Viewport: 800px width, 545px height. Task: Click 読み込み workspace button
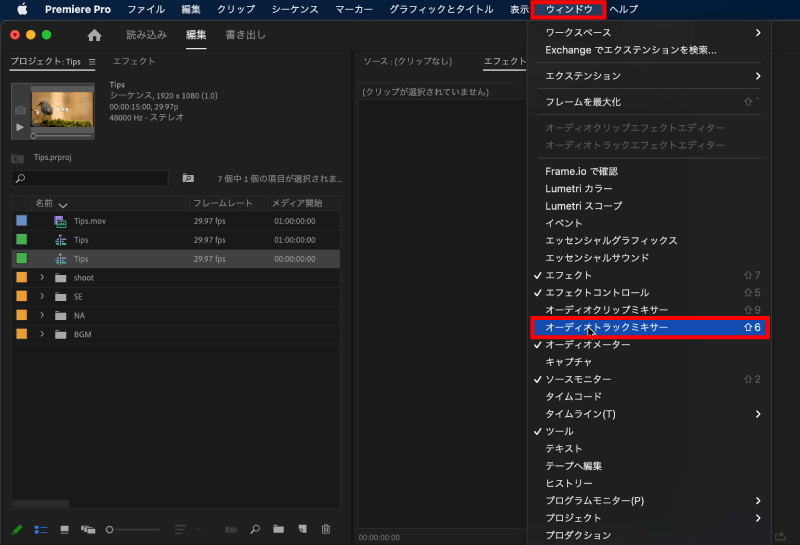[146, 35]
